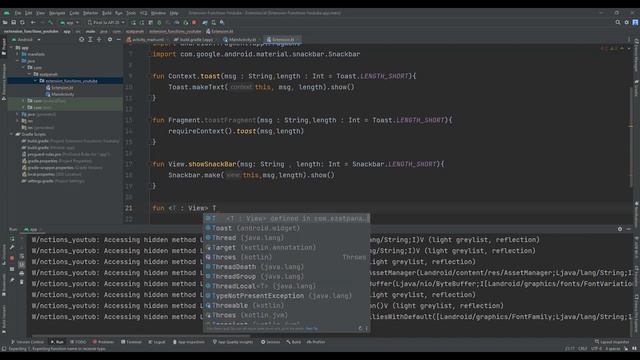Click the Search Everywhere magnifier icon

[x=618, y=22]
